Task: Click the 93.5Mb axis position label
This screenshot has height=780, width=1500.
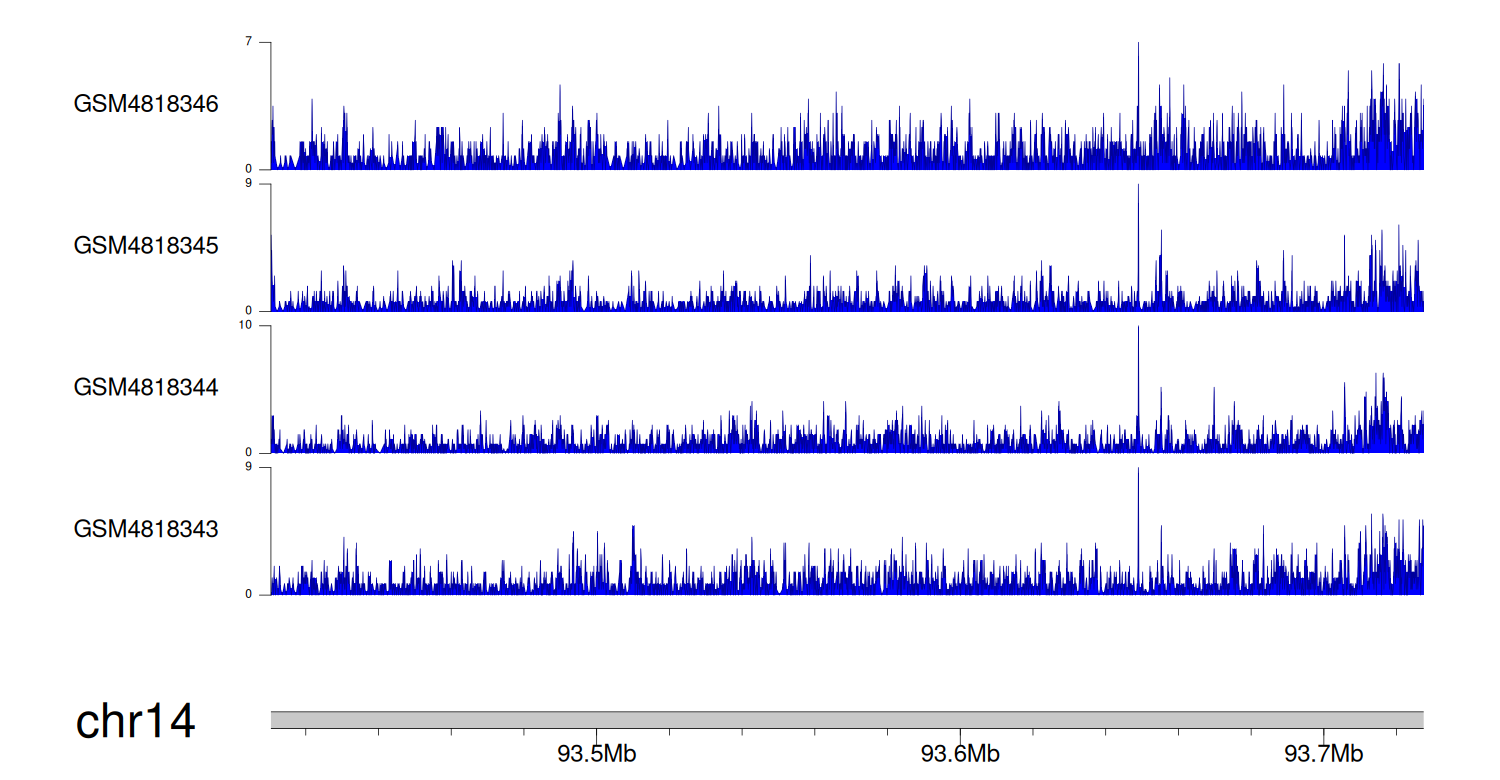Action: pyautogui.click(x=596, y=753)
